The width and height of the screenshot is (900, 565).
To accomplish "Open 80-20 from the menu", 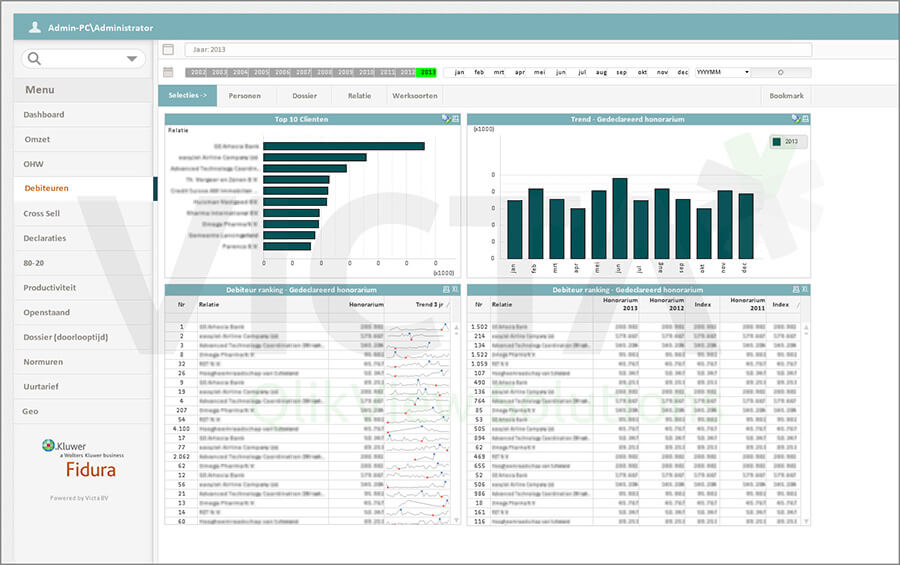I will pyautogui.click(x=83, y=262).
